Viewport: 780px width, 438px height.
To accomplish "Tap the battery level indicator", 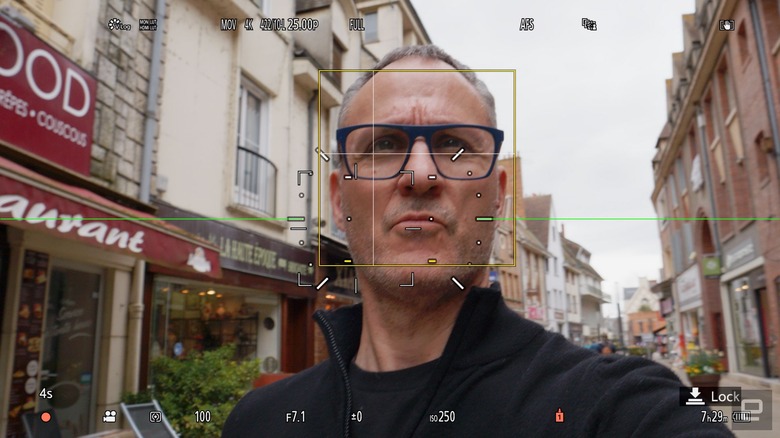I will [x=742, y=416].
